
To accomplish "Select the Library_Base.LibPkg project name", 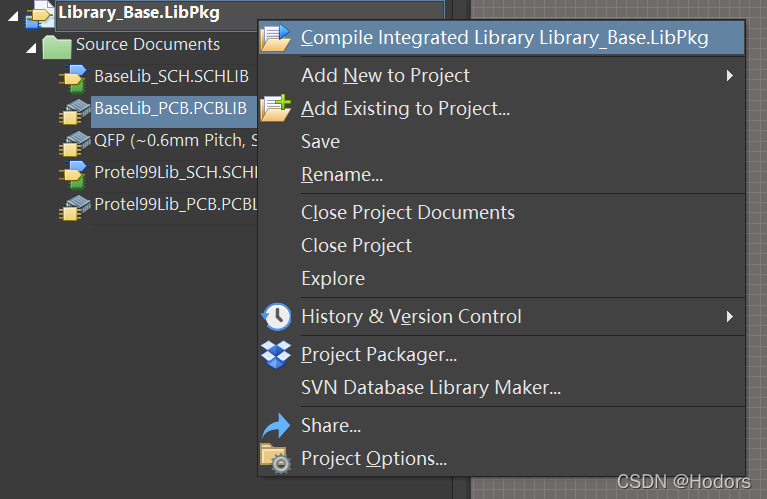I will point(139,13).
